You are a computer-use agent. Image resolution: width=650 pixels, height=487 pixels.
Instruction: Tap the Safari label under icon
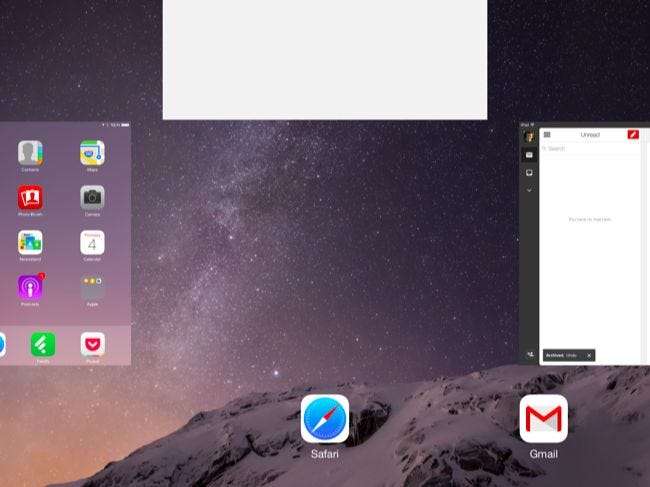(x=325, y=454)
